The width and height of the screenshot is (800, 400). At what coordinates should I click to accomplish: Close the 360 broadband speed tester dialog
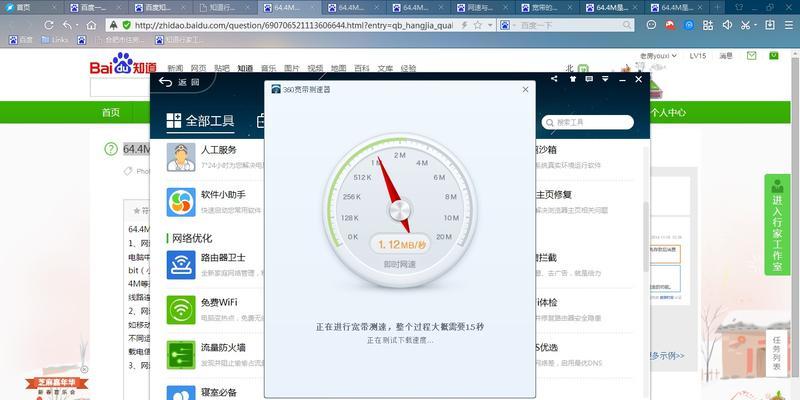526,89
